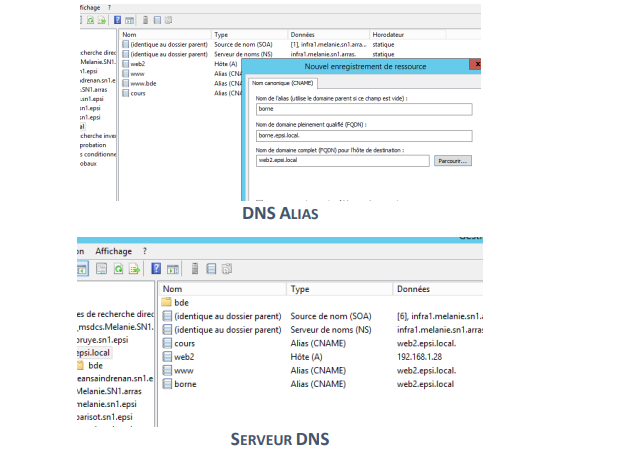
Task: Select web2 record name in upper window list
Action: pyautogui.click(x=138, y=64)
